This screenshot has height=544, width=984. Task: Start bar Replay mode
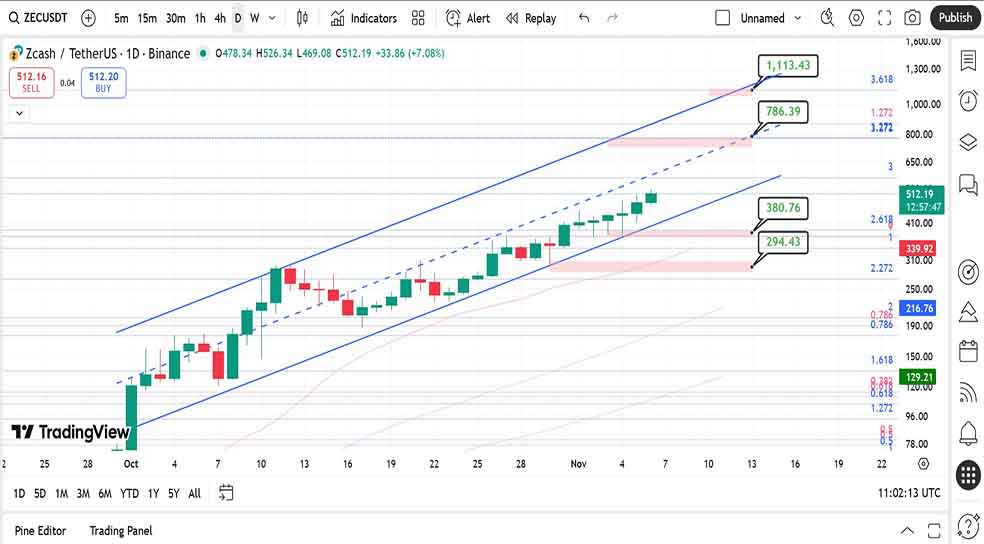pos(530,18)
